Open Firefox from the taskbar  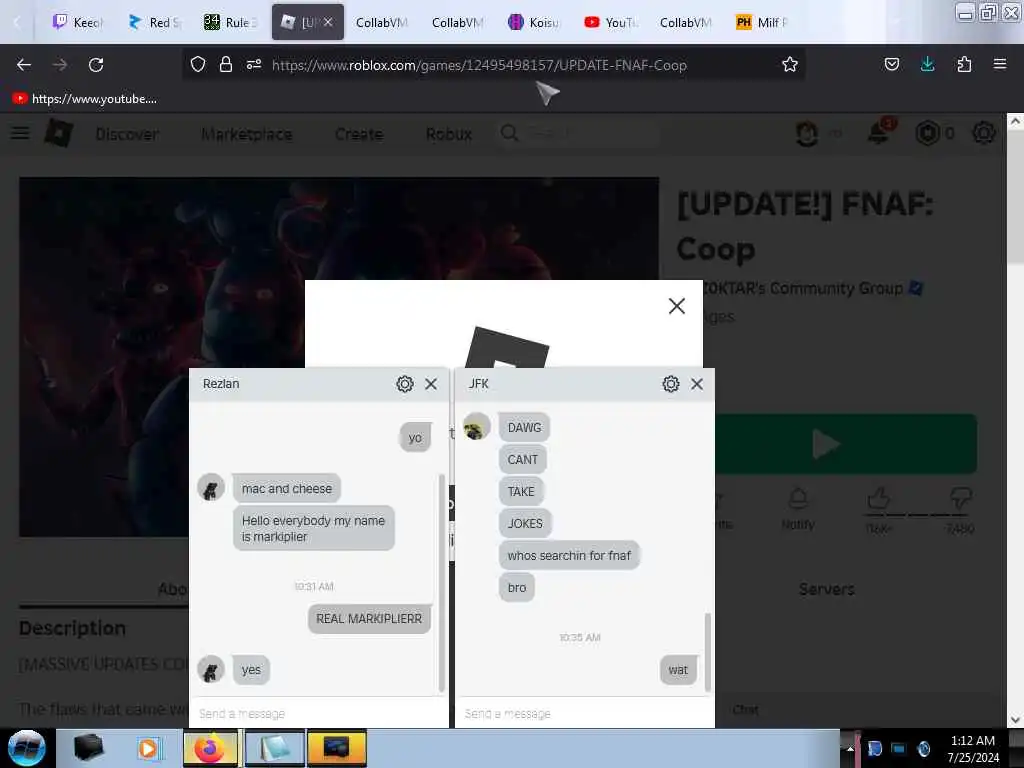pyautogui.click(x=210, y=748)
